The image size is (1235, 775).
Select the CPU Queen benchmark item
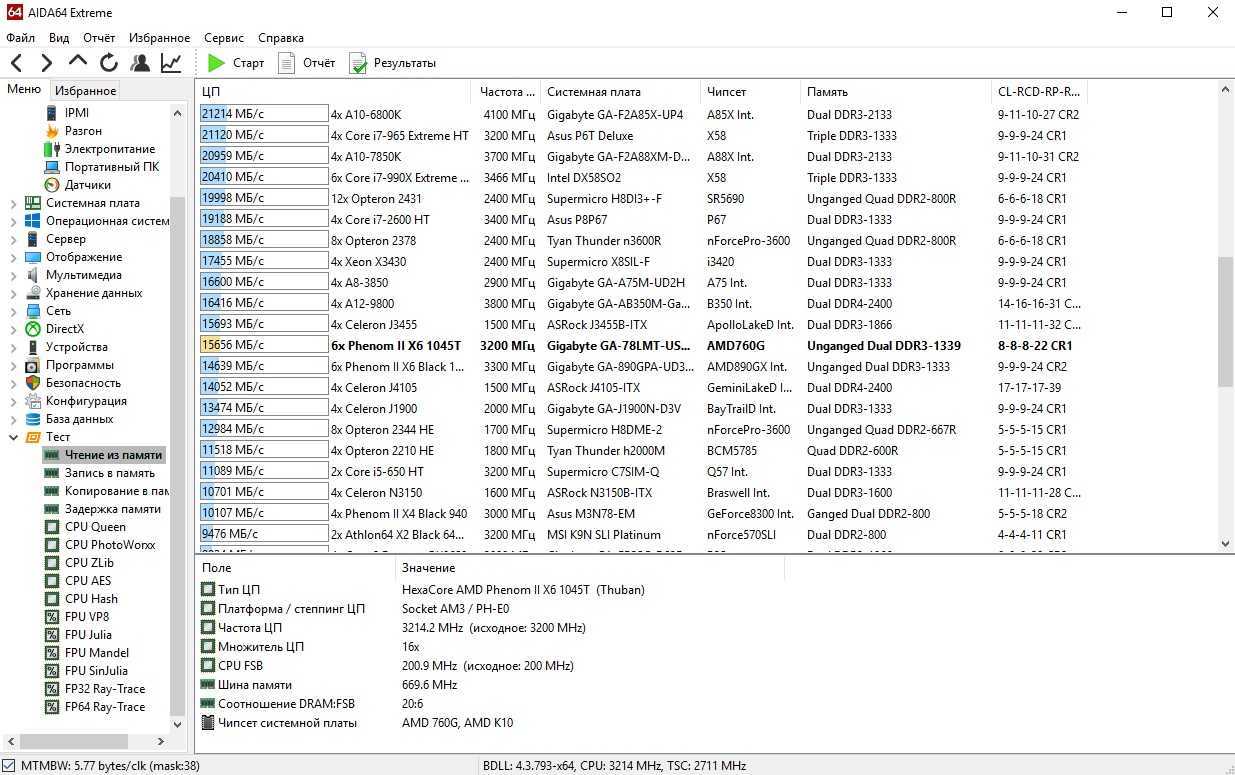94,527
